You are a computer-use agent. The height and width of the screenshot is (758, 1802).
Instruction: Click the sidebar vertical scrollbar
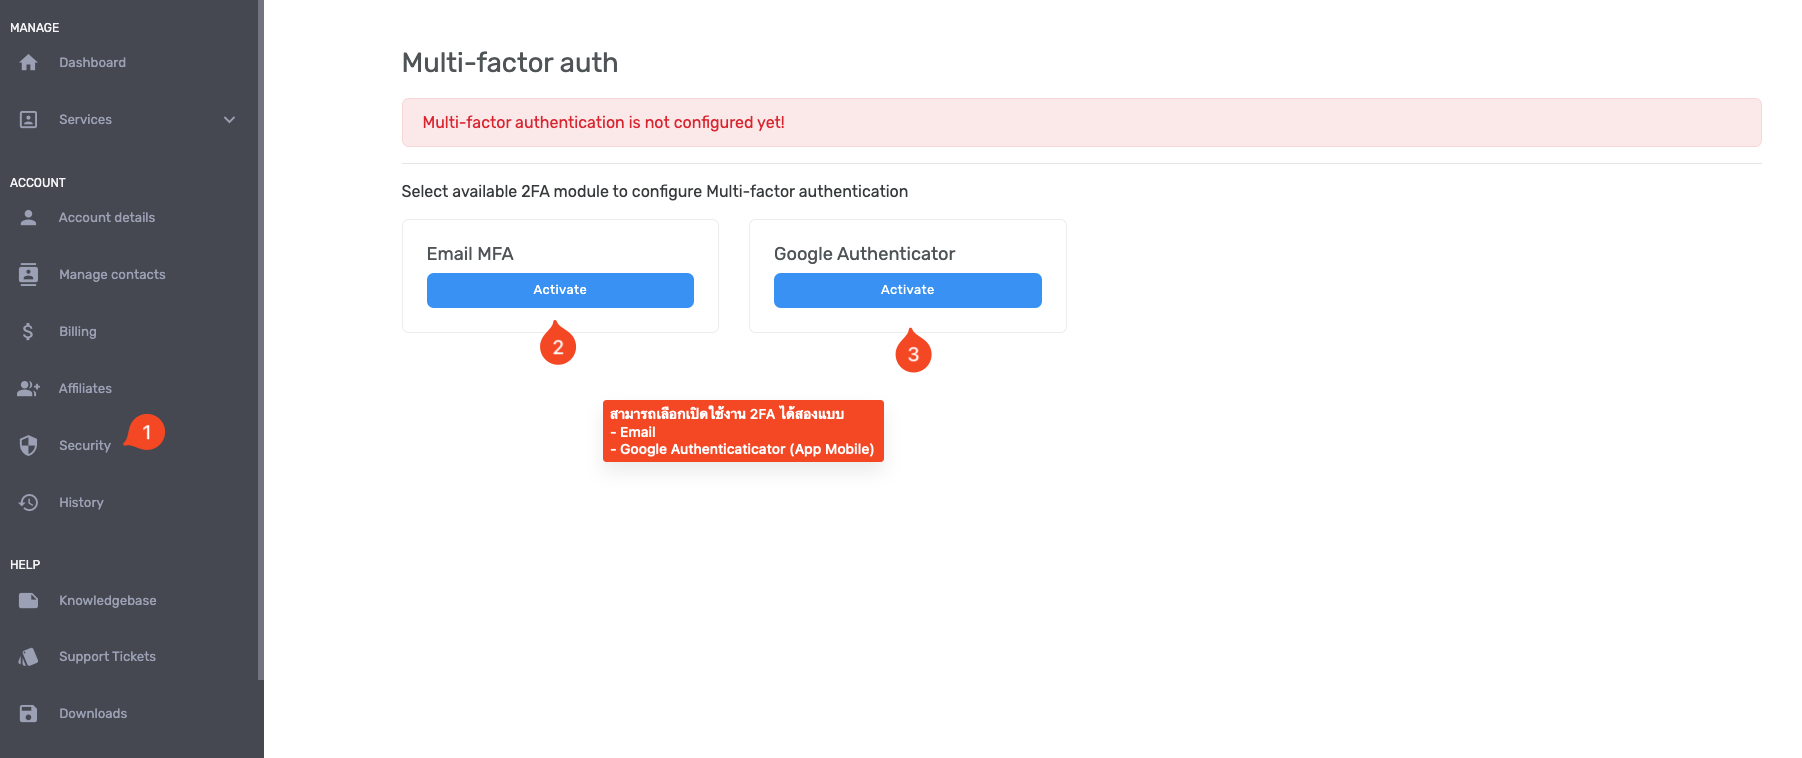pos(261,340)
